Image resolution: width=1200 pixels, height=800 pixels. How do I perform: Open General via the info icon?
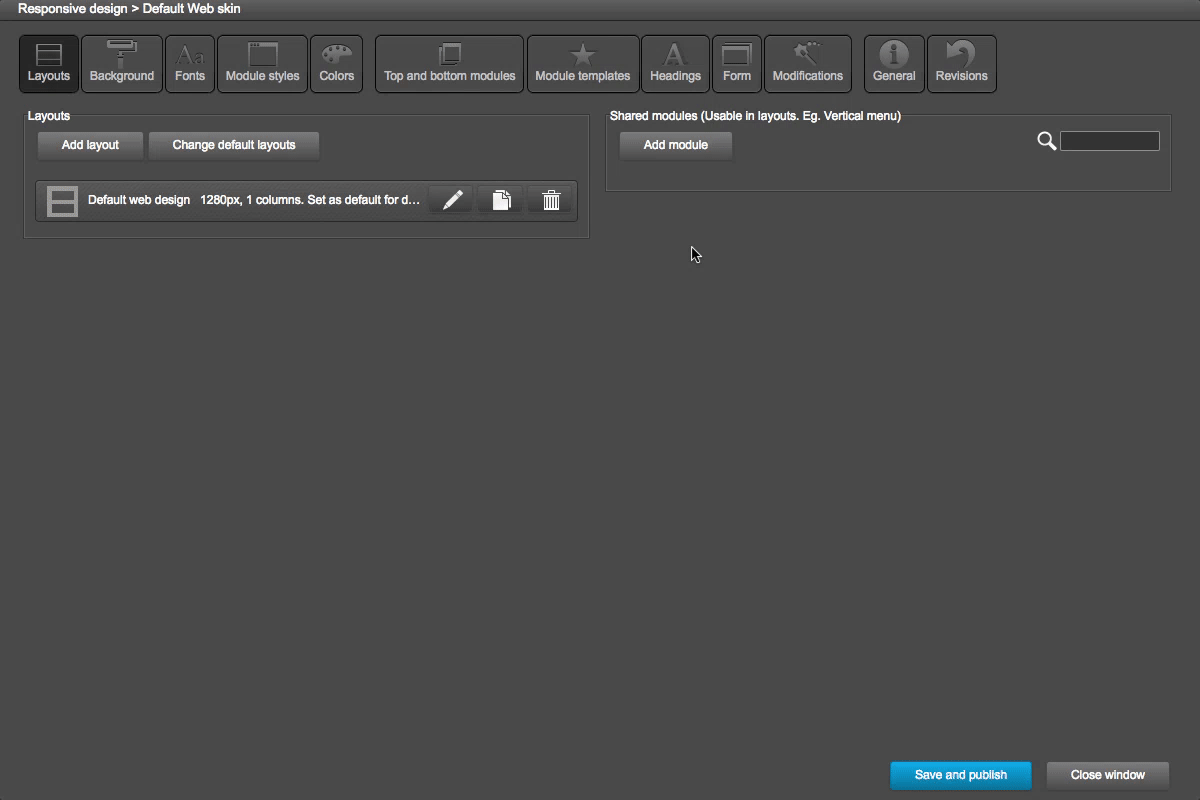pos(893,63)
